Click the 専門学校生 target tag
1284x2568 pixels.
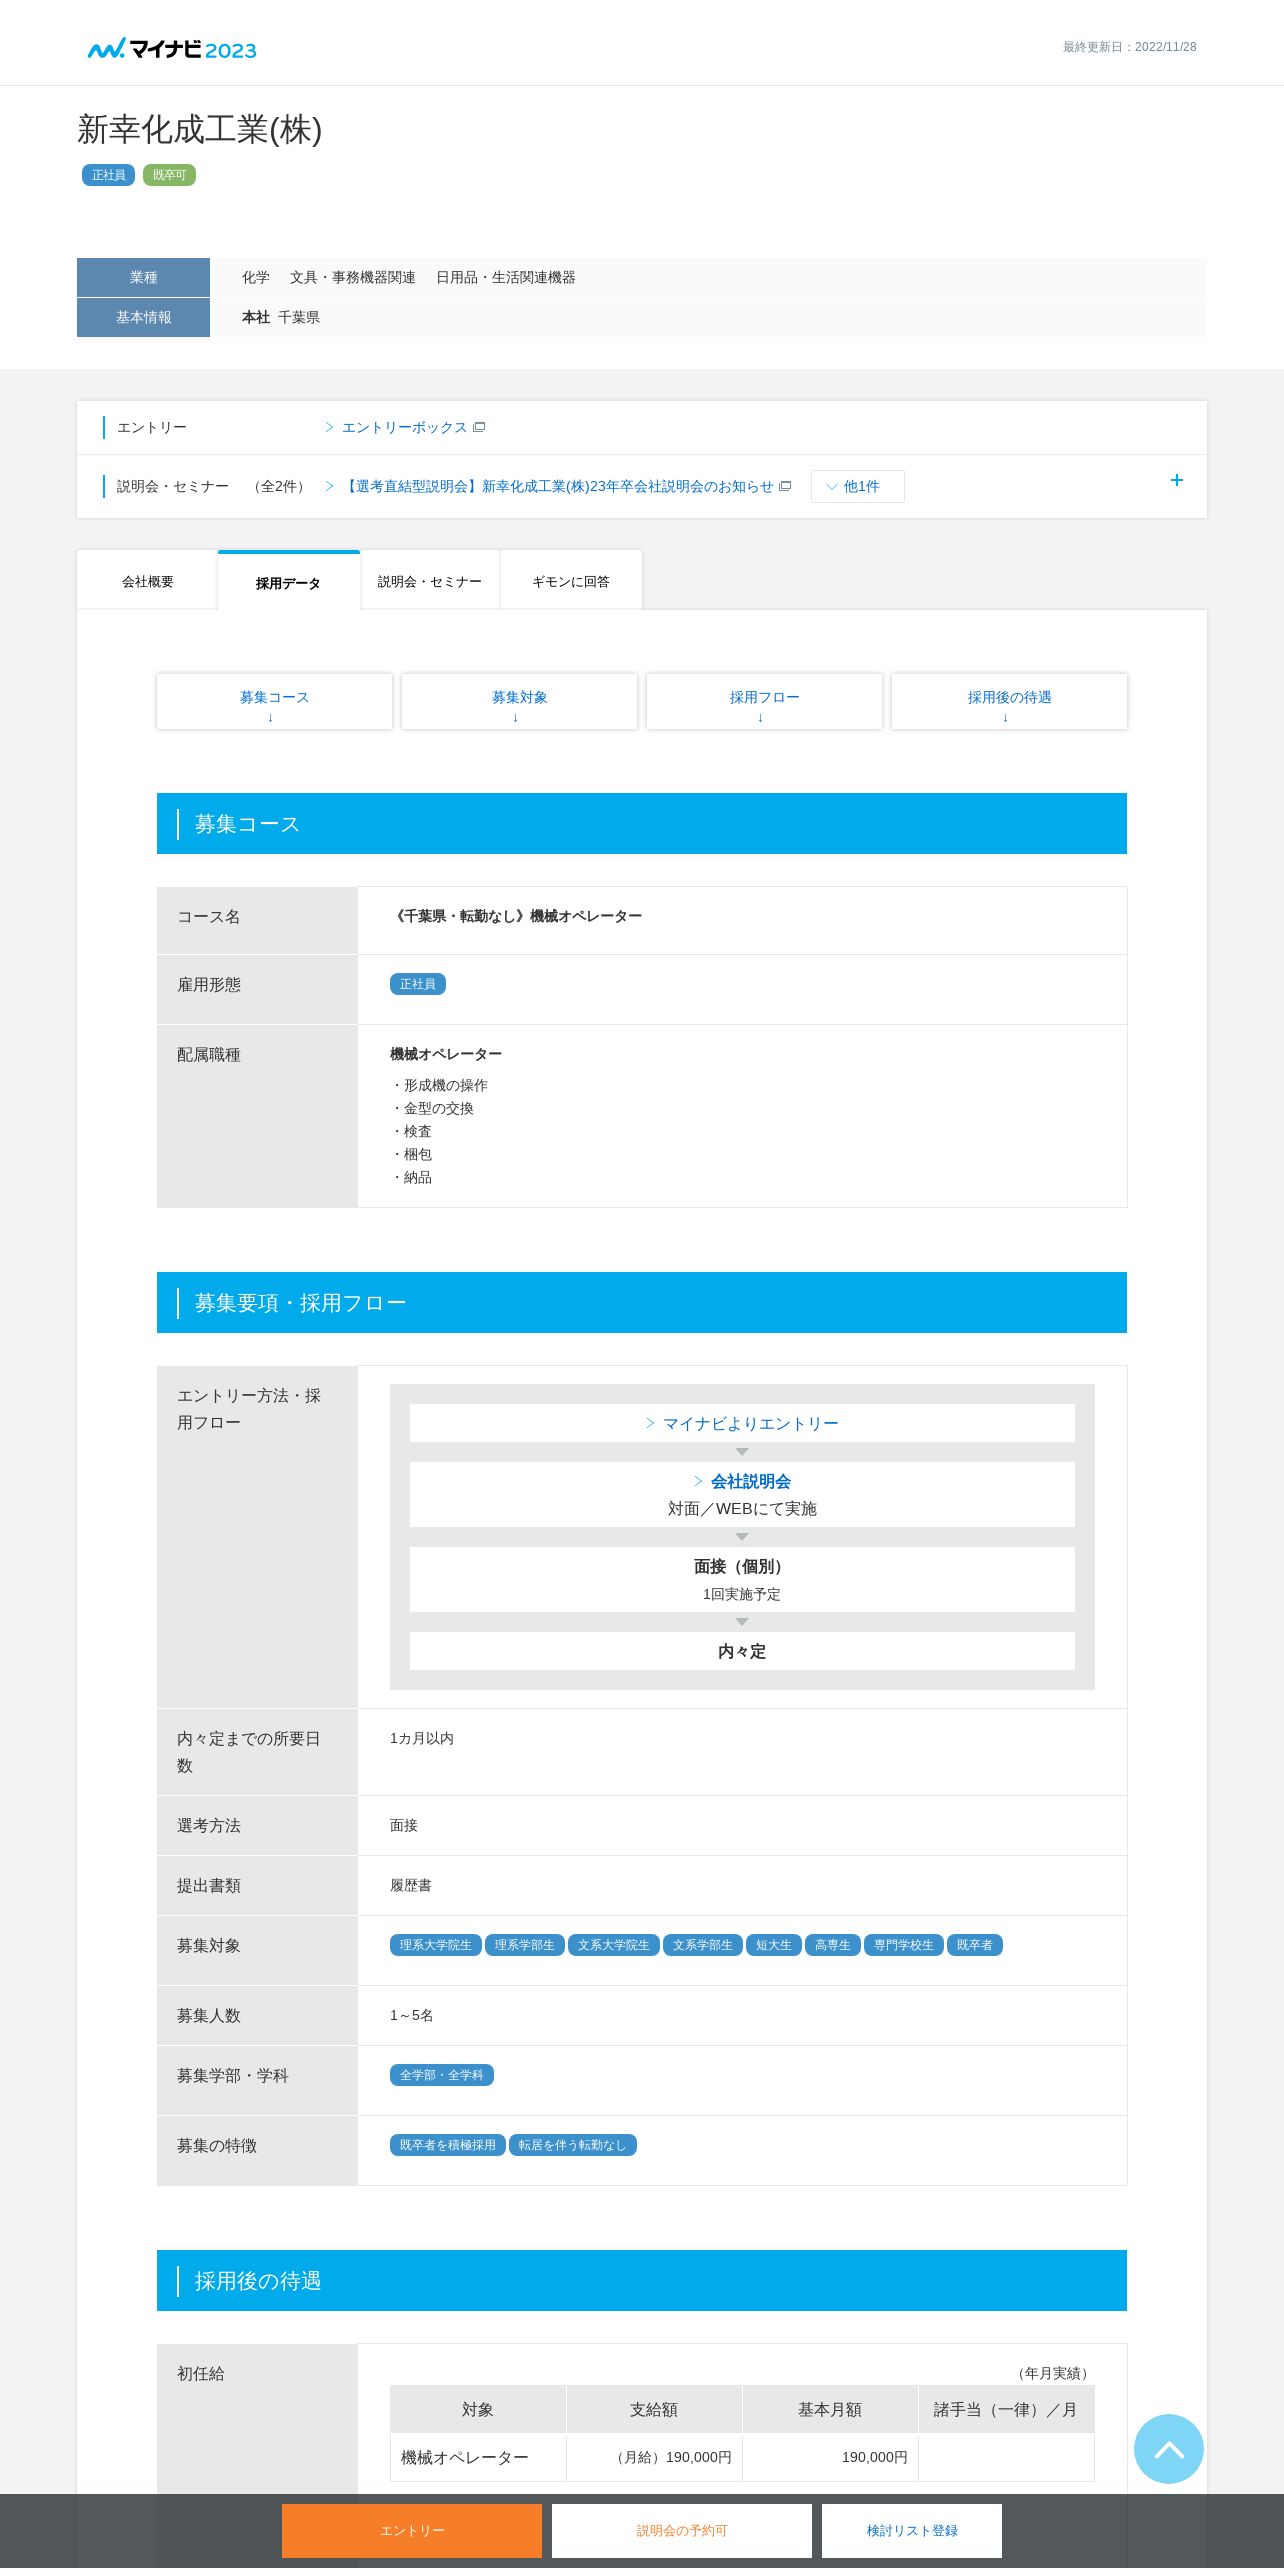[x=903, y=1945]
